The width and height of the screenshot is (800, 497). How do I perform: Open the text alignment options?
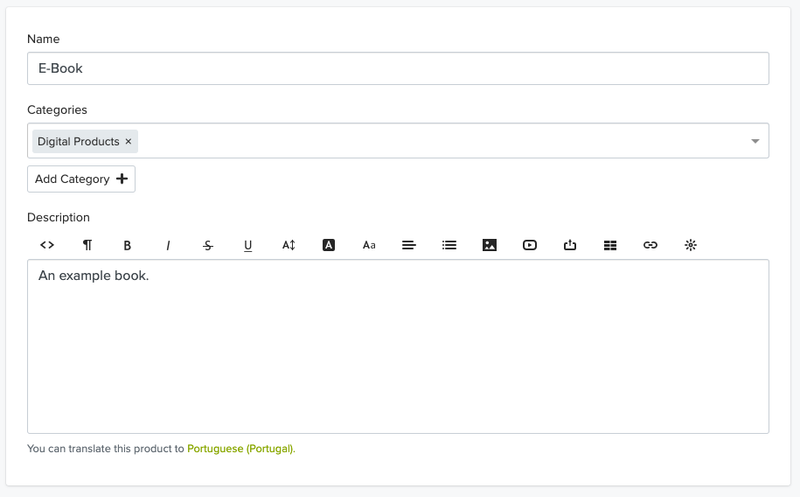[x=409, y=245]
